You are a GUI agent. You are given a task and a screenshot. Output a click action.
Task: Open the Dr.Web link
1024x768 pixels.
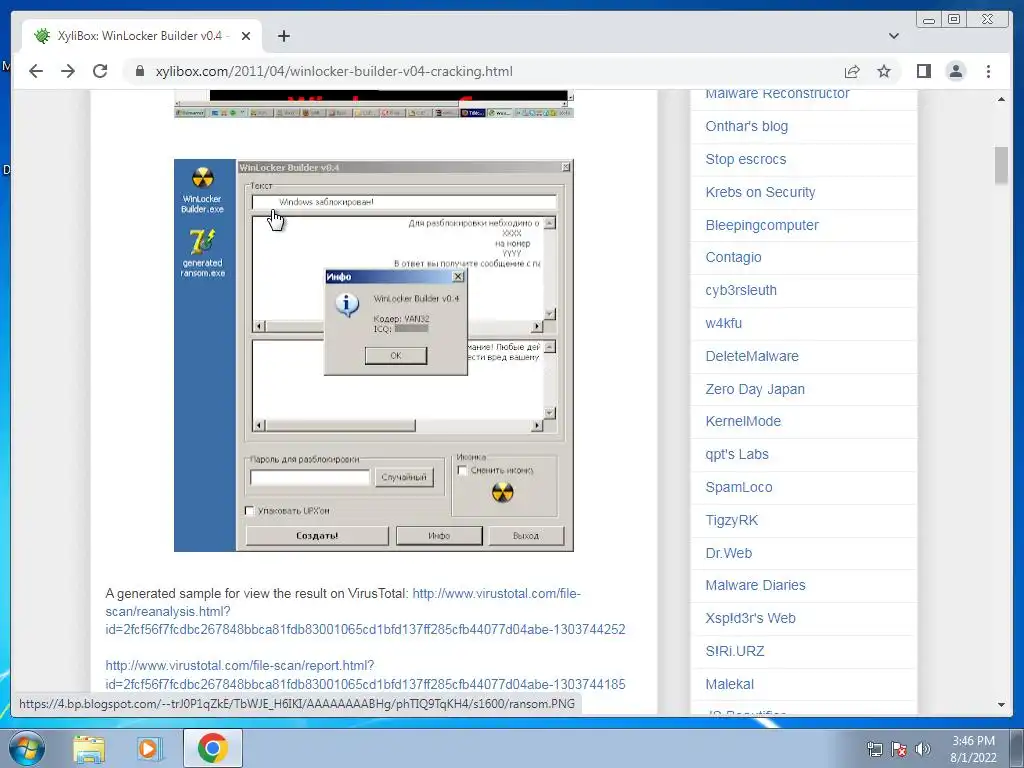[x=728, y=553]
